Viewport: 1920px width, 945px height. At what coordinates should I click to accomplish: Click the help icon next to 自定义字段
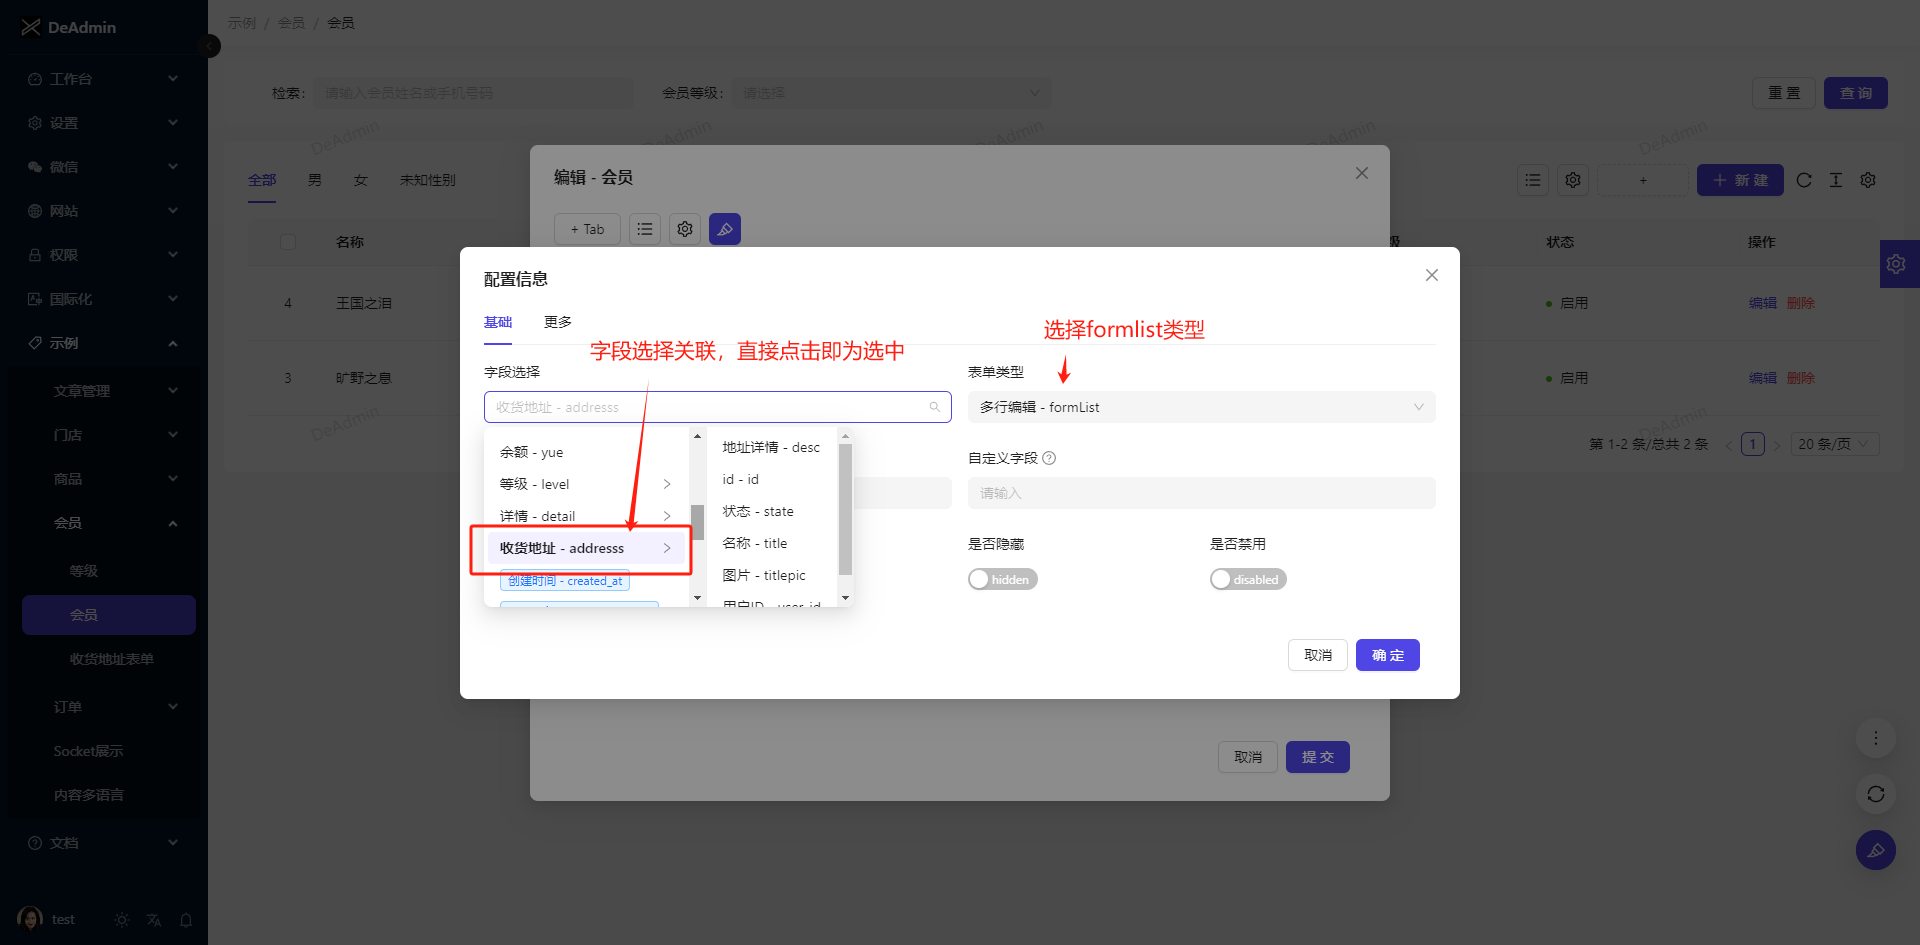coord(1049,458)
